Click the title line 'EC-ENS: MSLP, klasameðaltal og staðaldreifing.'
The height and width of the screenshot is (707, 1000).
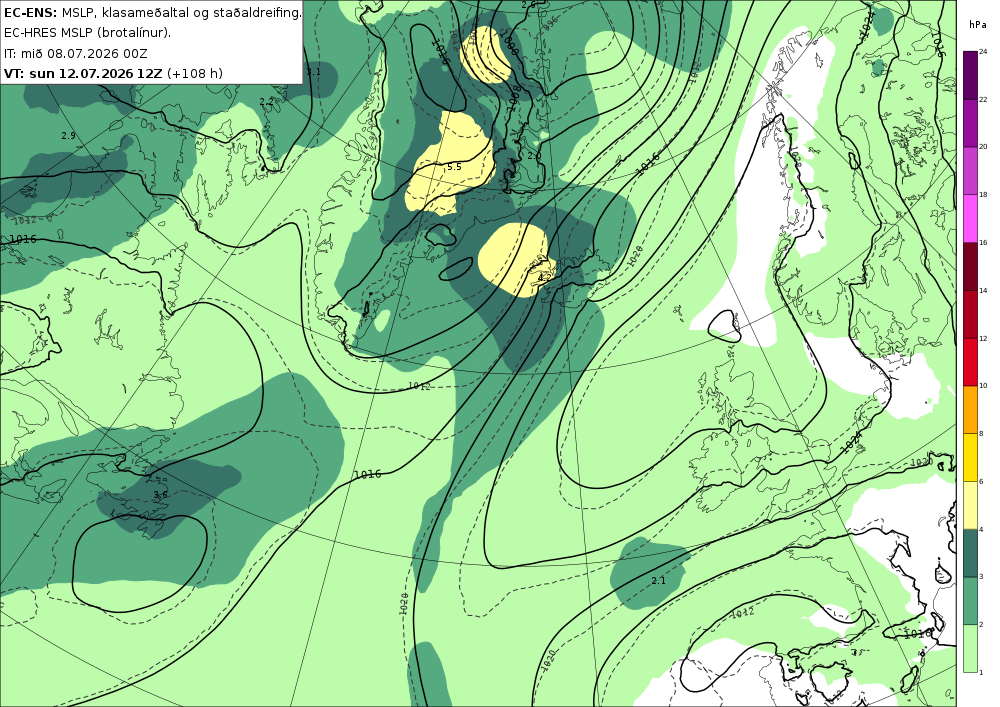[x=152, y=12]
